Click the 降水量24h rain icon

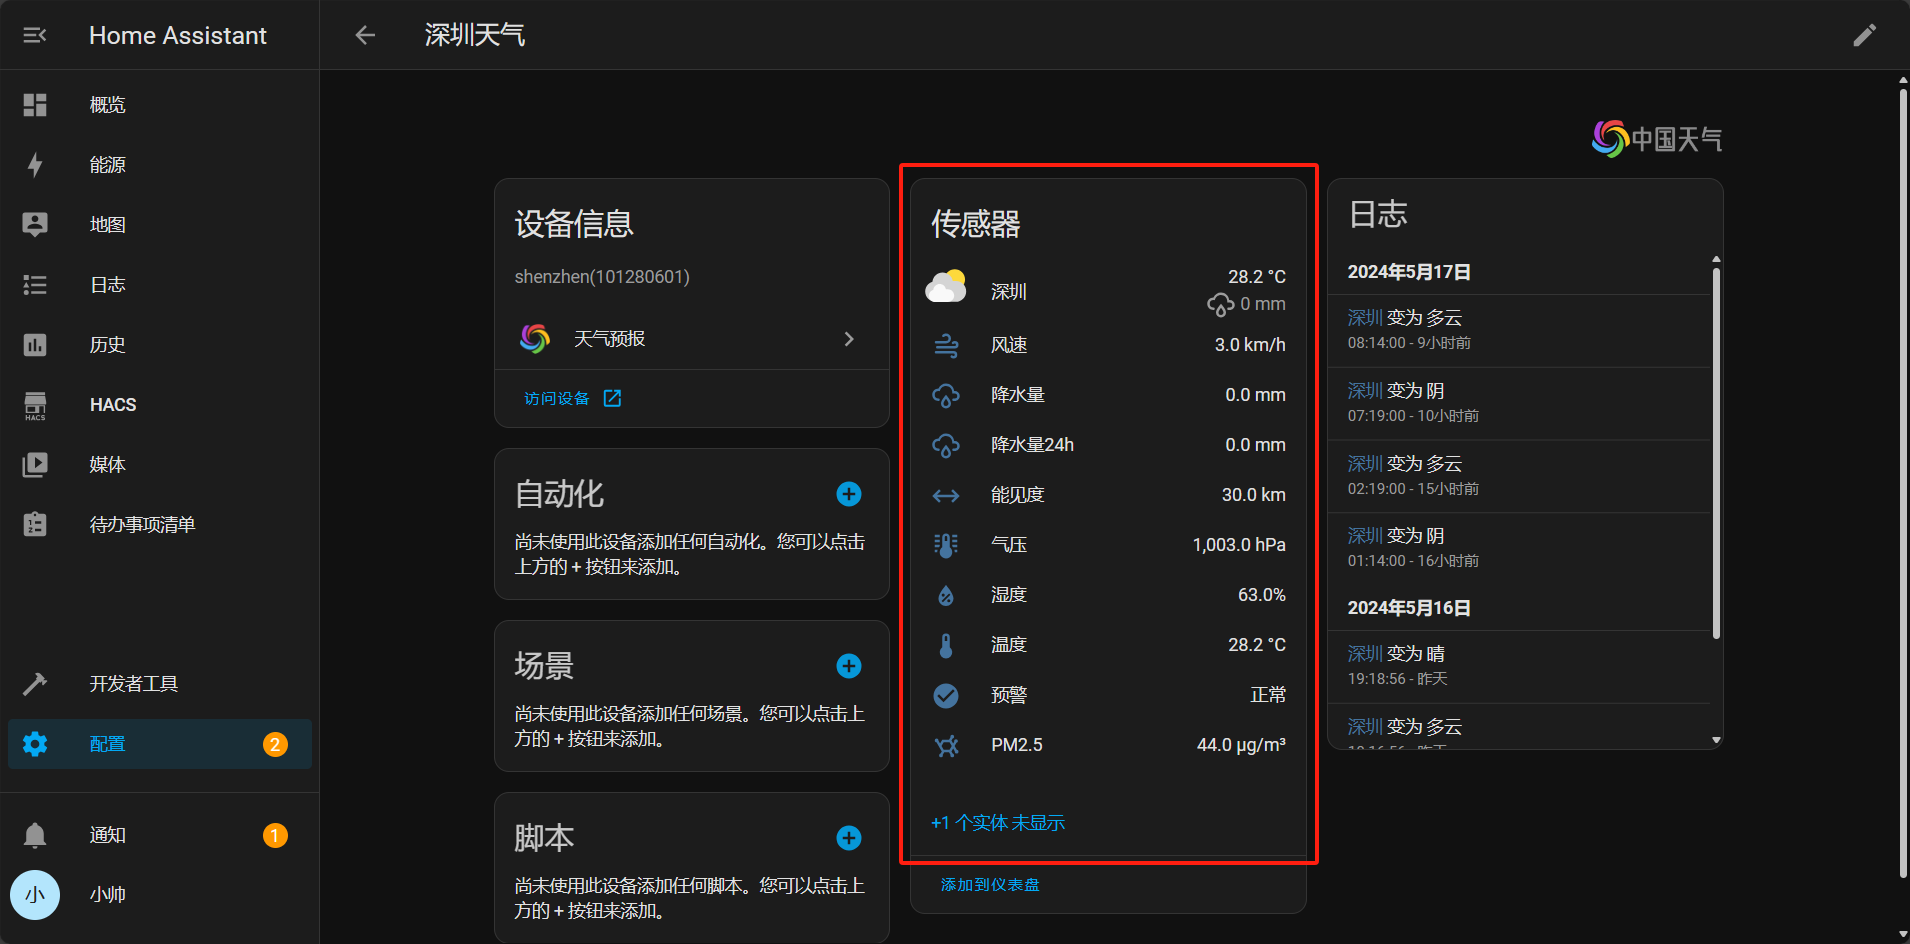coord(946,445)
